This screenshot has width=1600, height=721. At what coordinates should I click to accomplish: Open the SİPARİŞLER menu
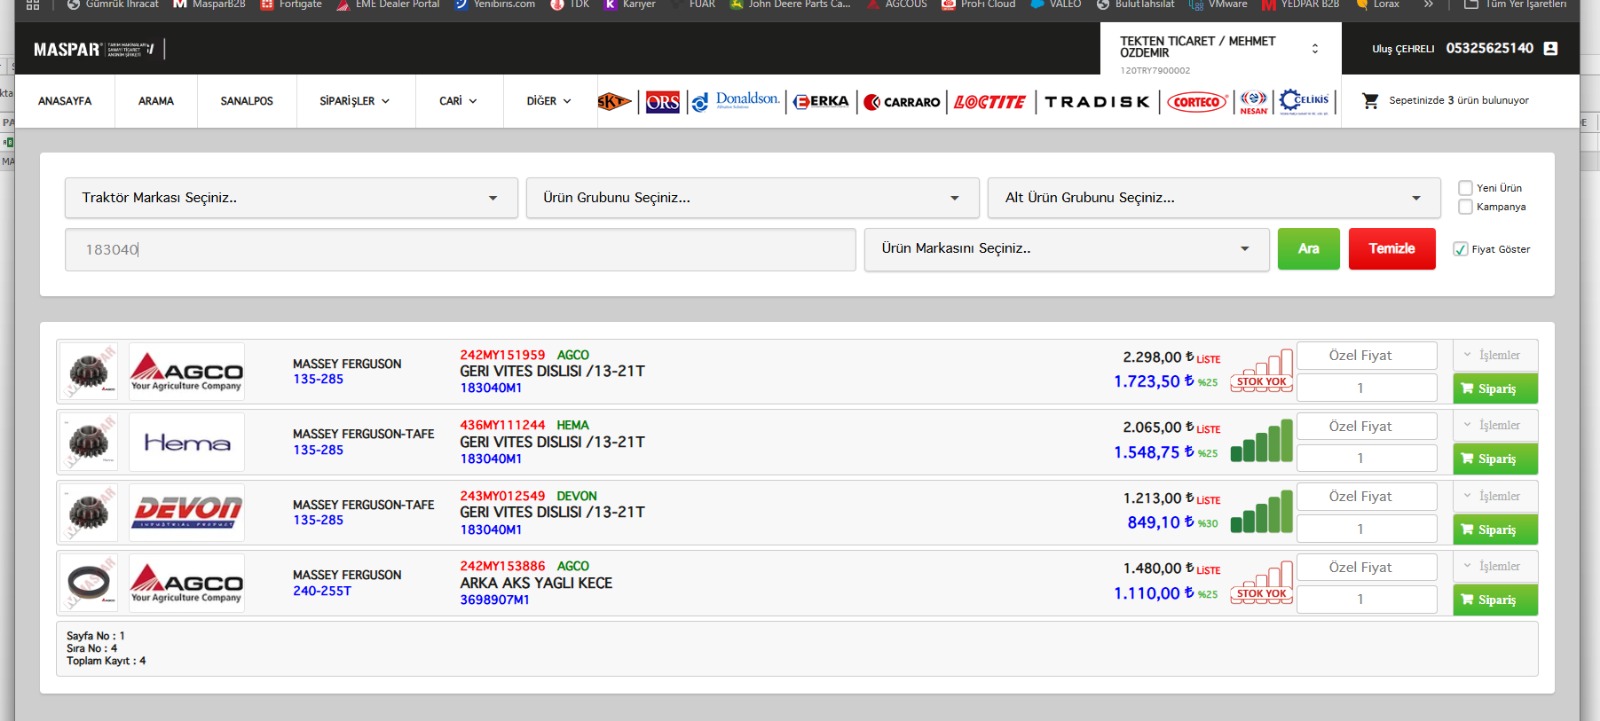pyautogui.click(x=354, y=101)
